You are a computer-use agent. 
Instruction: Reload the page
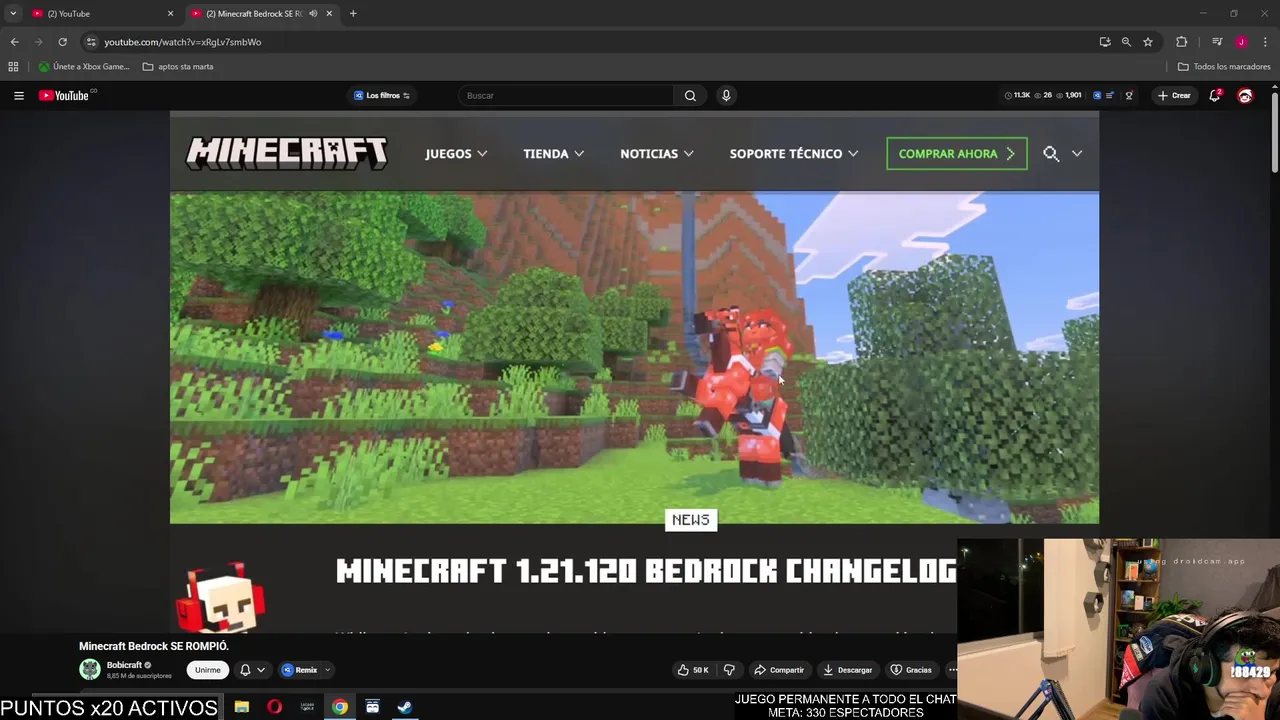coord(62,42)
